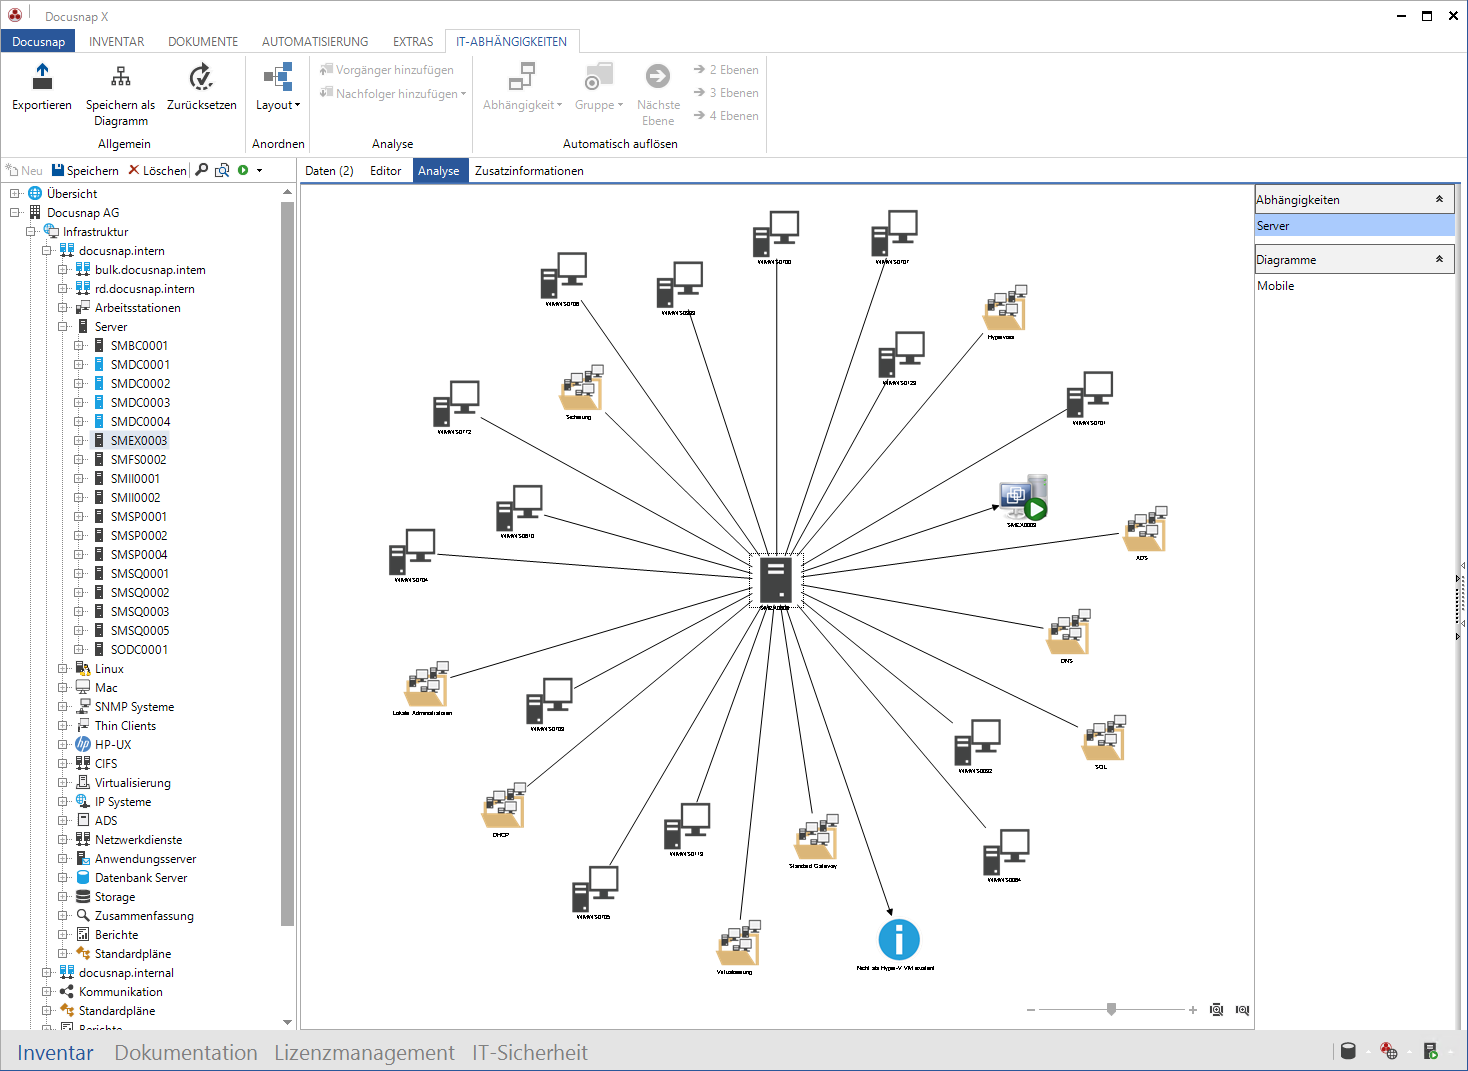Select the Mobile entry under Diagramme
This screenshot has height=1071, width=1468.
[1354, 286]
